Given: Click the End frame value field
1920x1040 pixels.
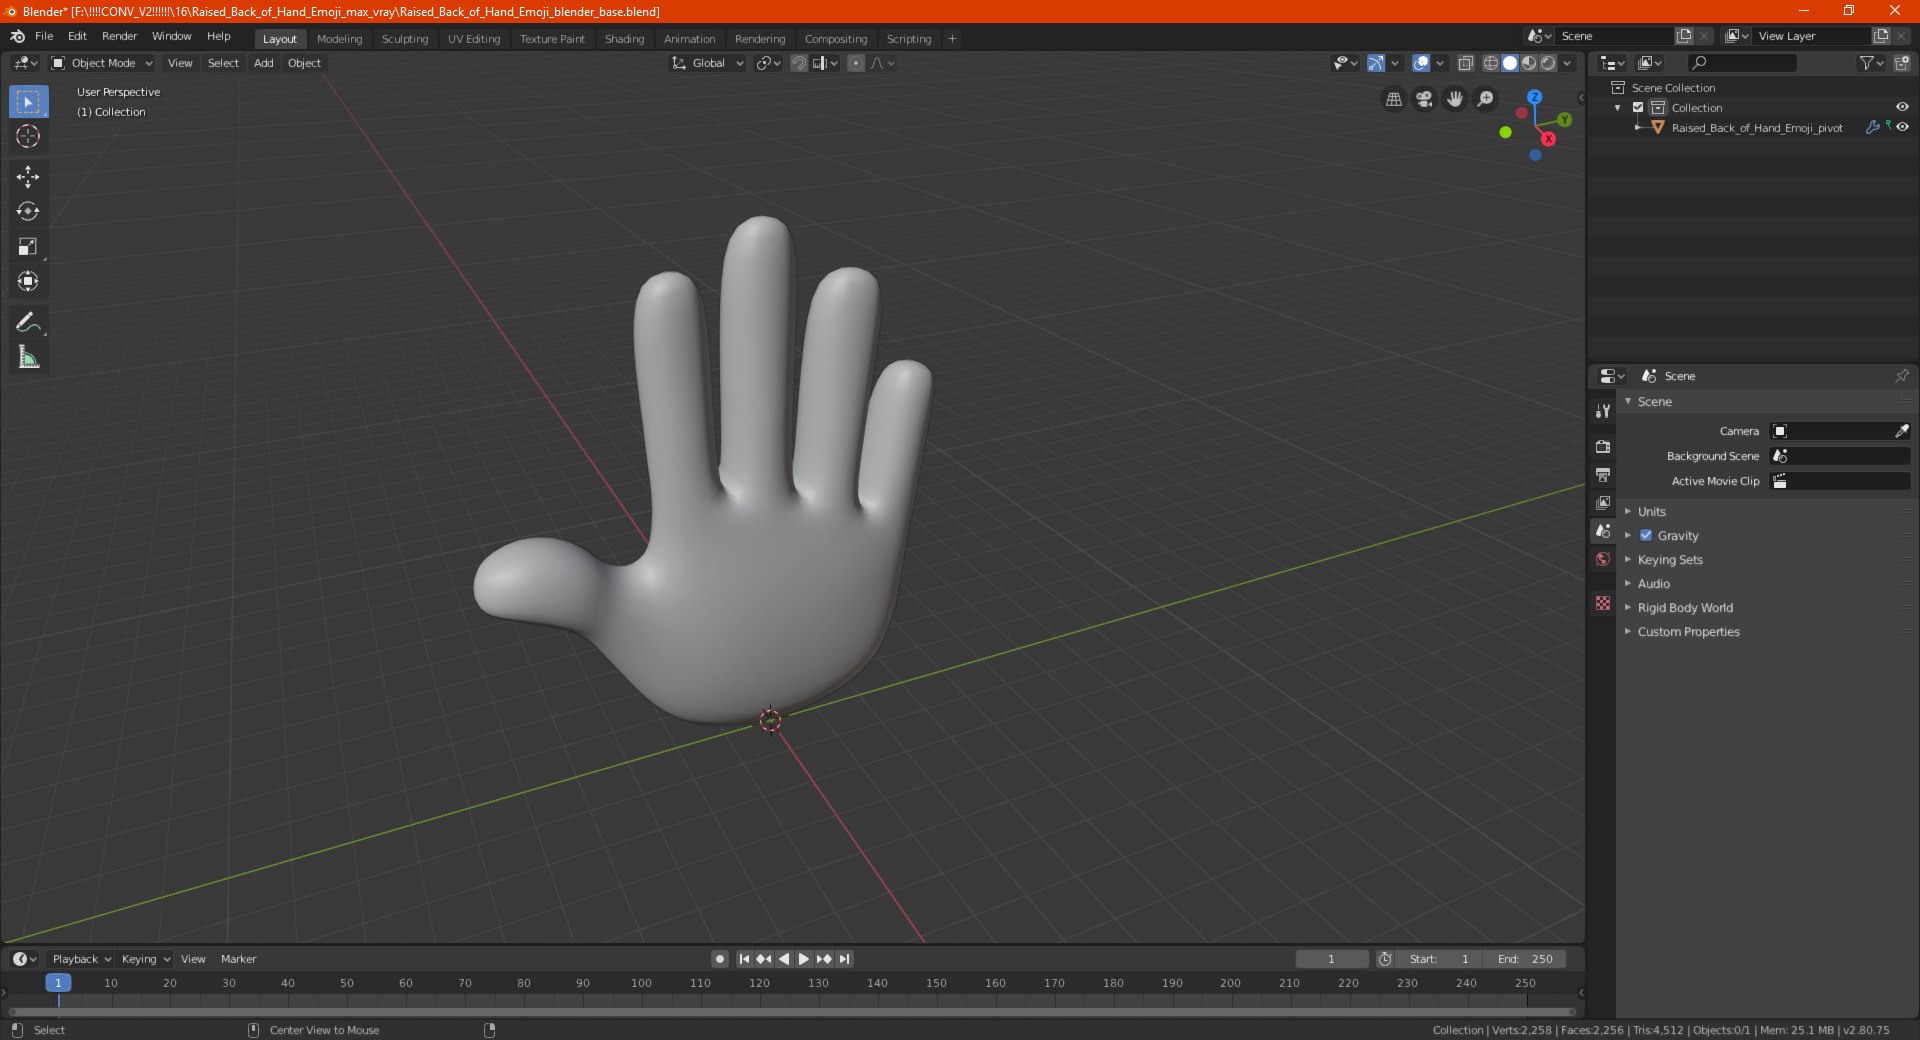Looking at the screenshot, I should pos(1525,959).
